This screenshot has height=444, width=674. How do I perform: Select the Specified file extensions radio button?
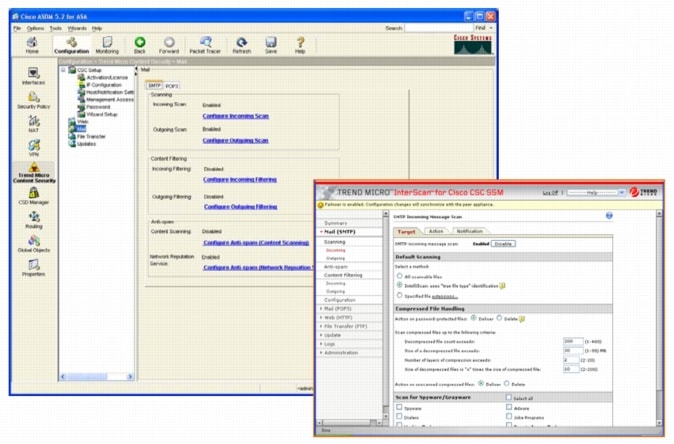coord(399,295)
